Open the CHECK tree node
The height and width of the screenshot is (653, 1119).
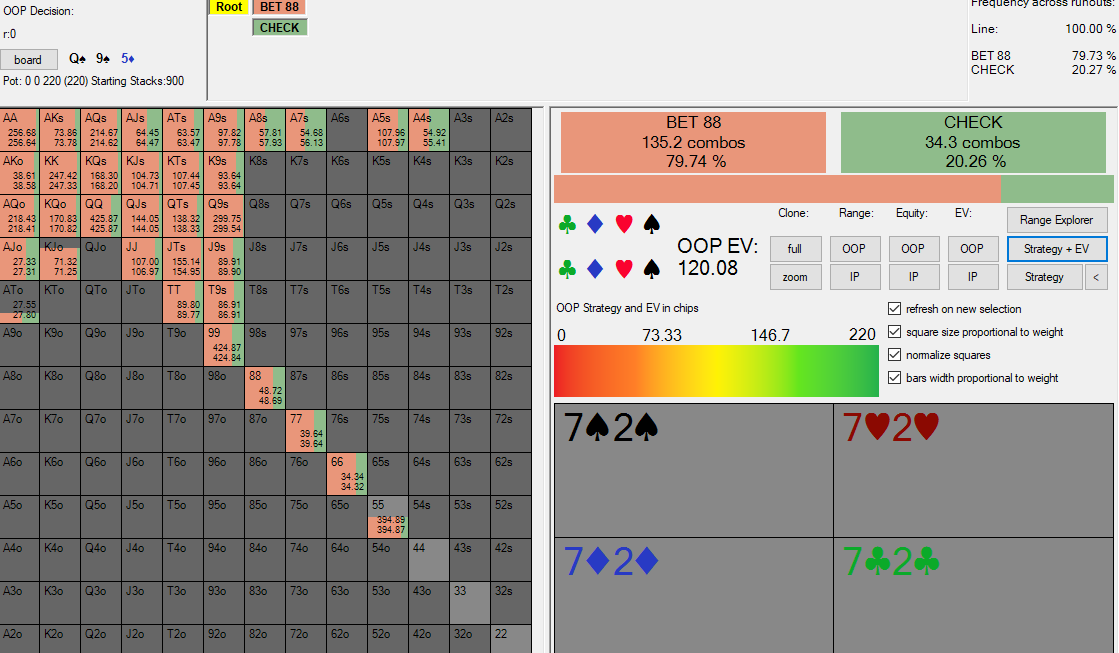tap(279, 28)
